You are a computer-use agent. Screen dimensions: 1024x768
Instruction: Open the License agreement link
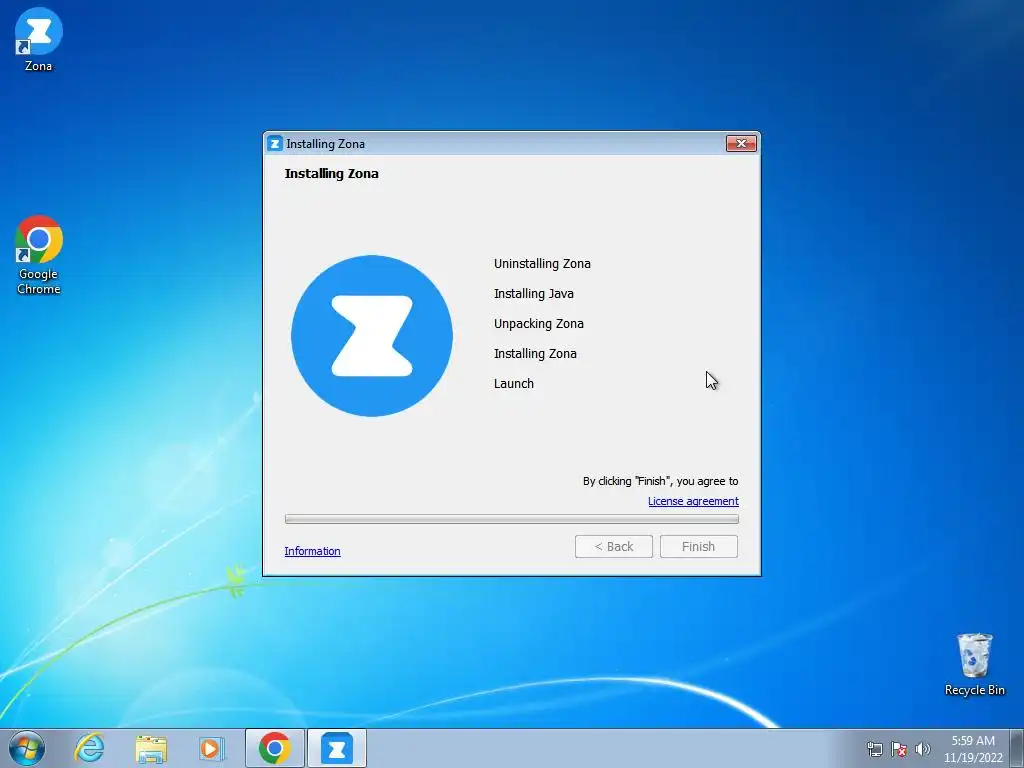[x=693, y=501]
